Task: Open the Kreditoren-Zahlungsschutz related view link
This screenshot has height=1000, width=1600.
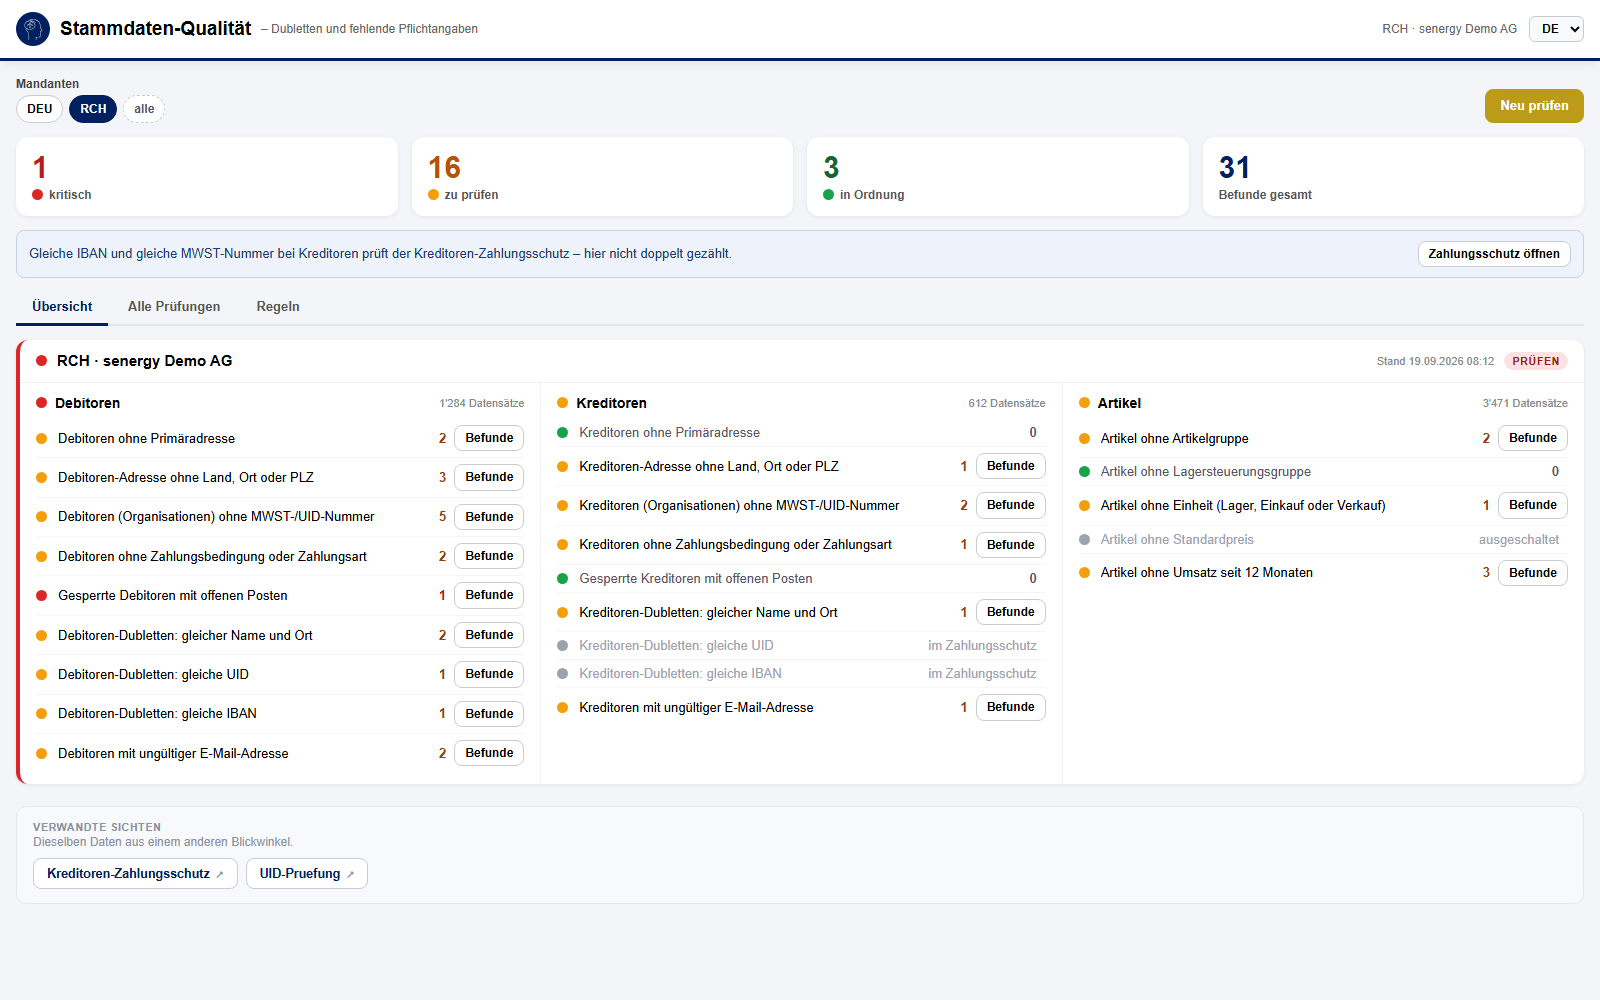Action: pos(135,874)
